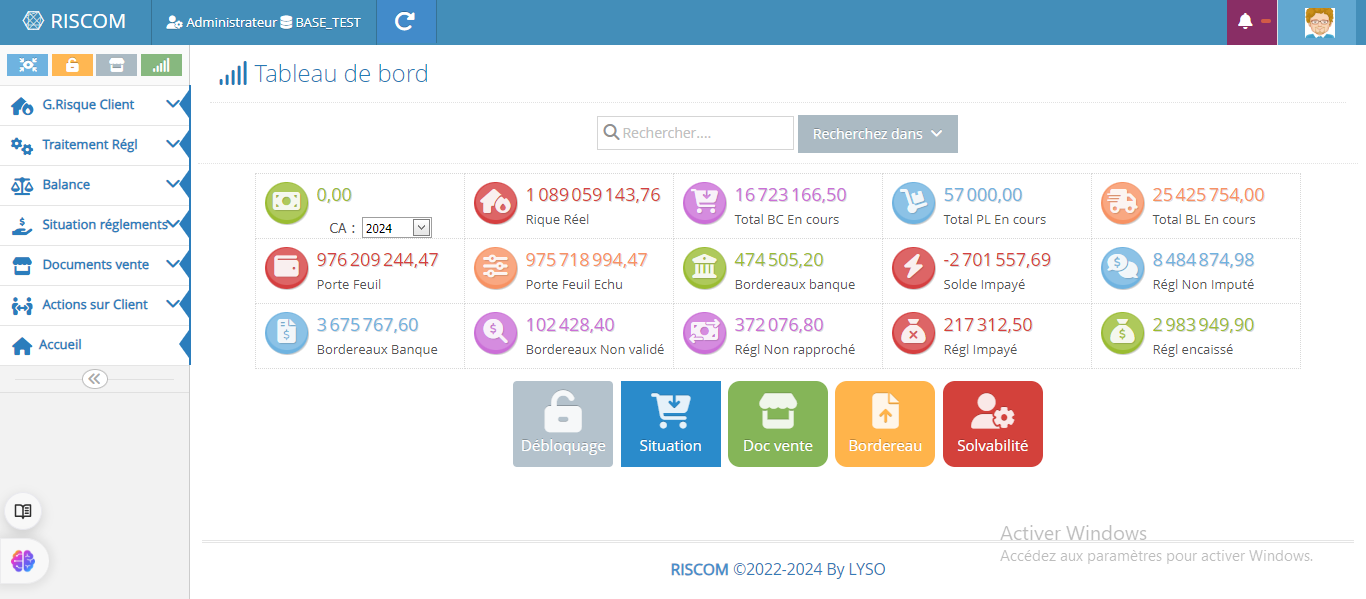Image resolution: width=1366 pixels, height=599 pixels.
Task: Click the Régl encaissé money bag icon
Action: coord(1121,333)
